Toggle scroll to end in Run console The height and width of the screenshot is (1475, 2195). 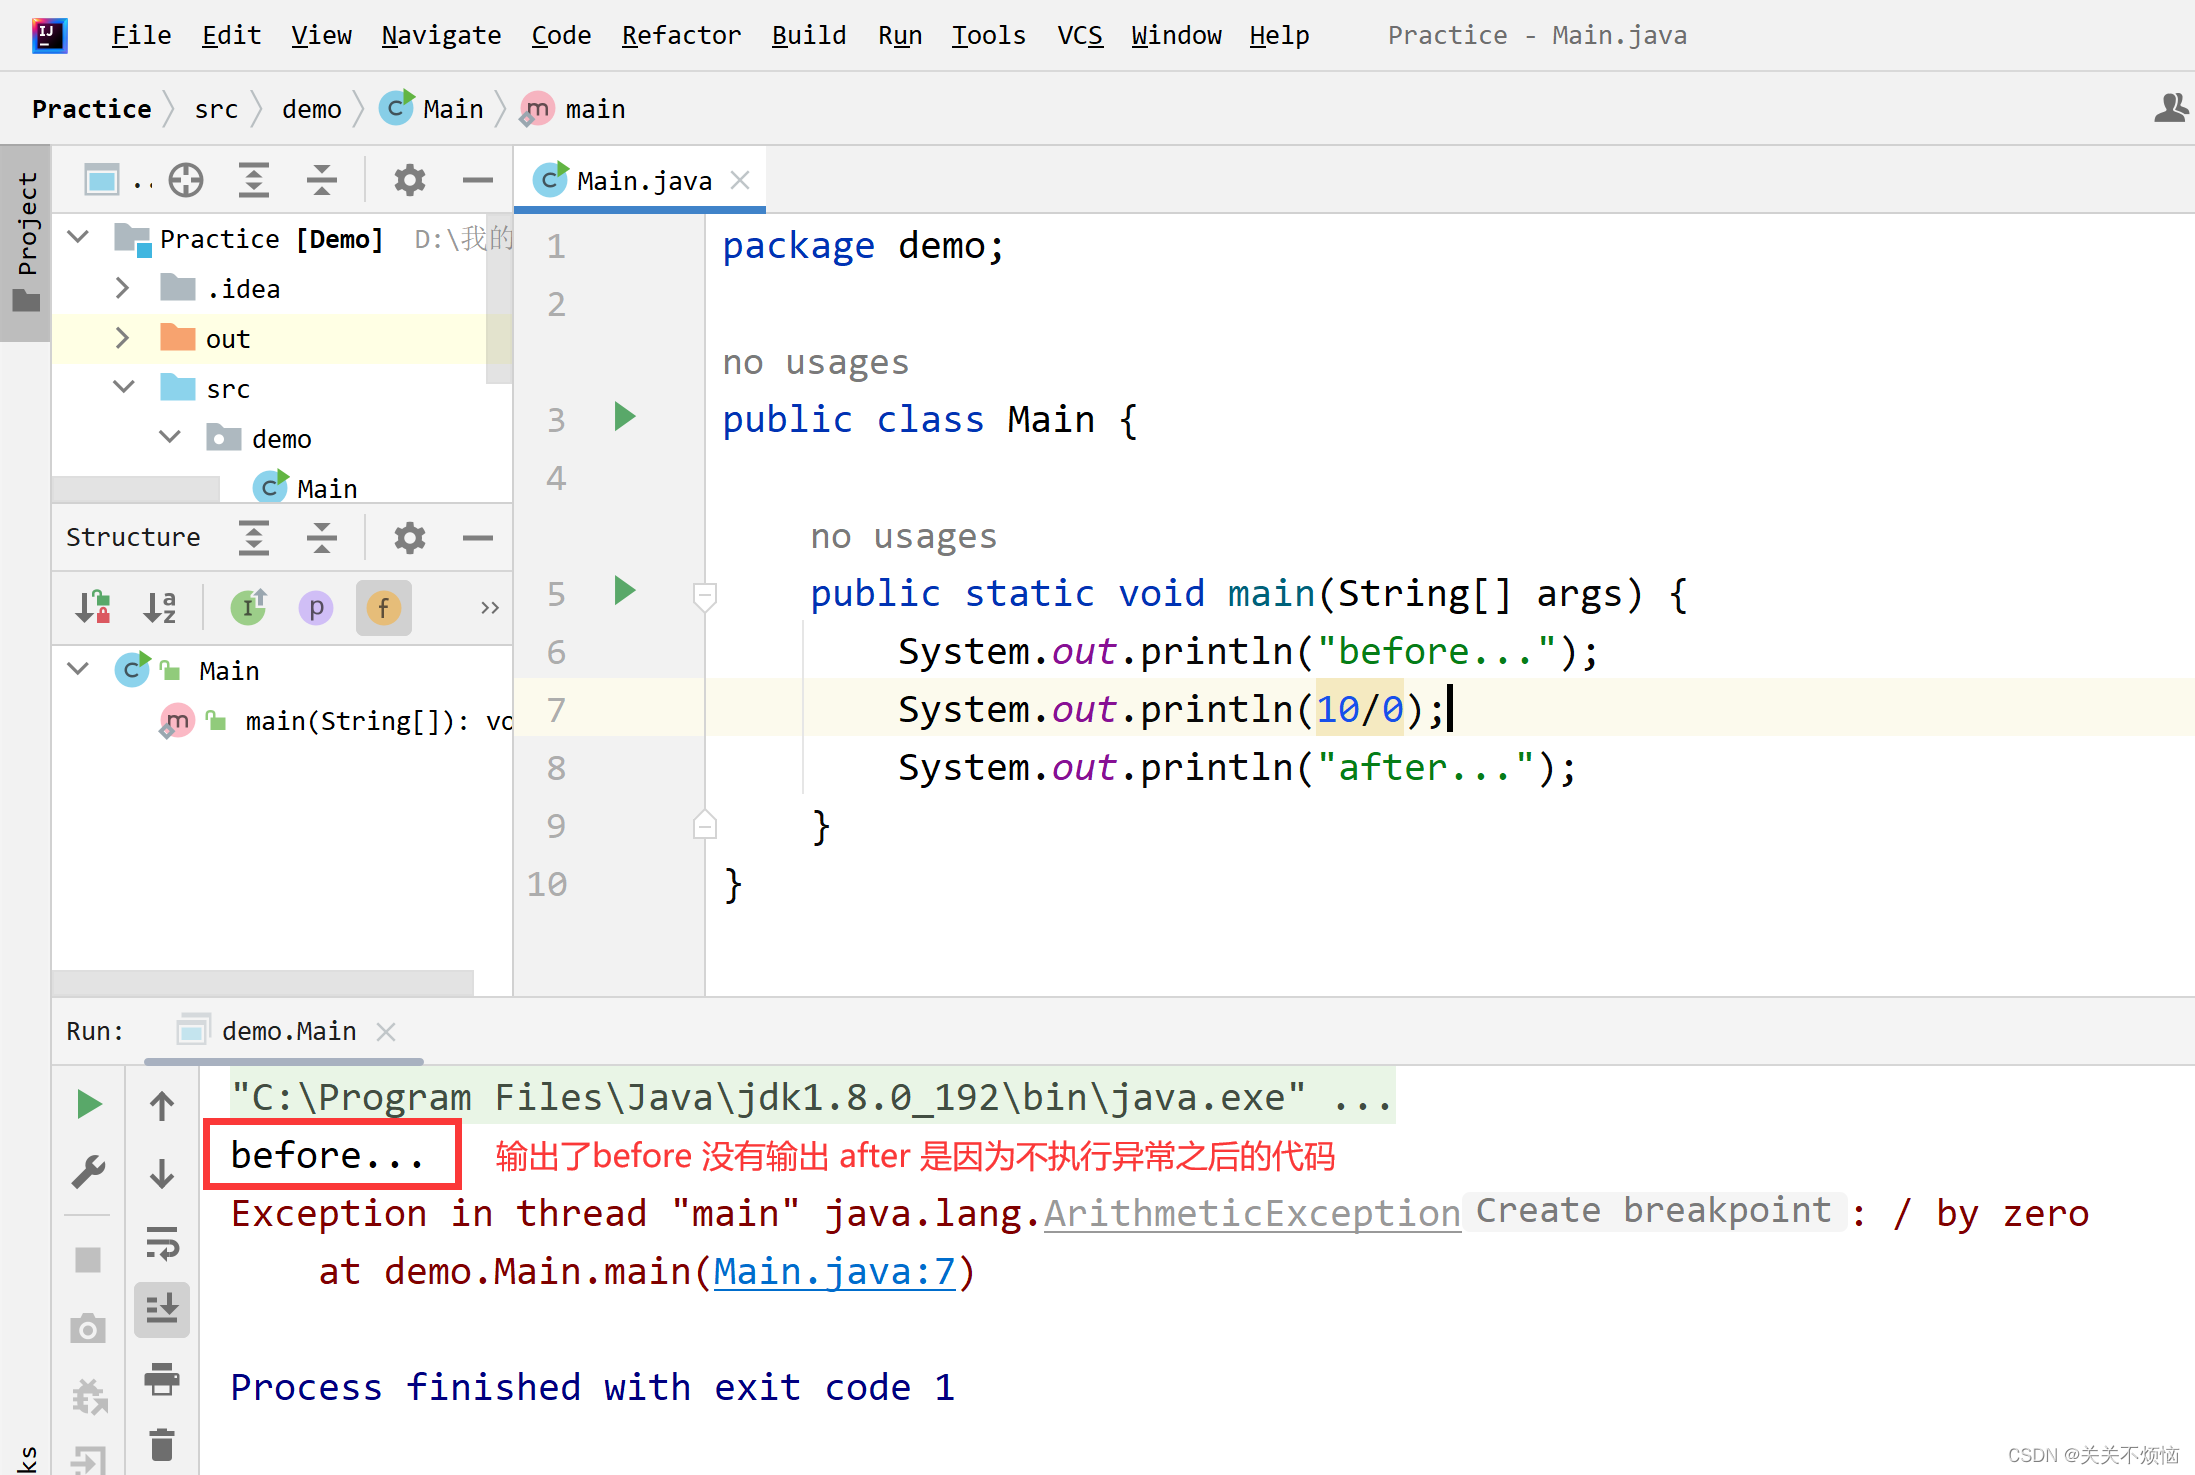pos(162,1309)
